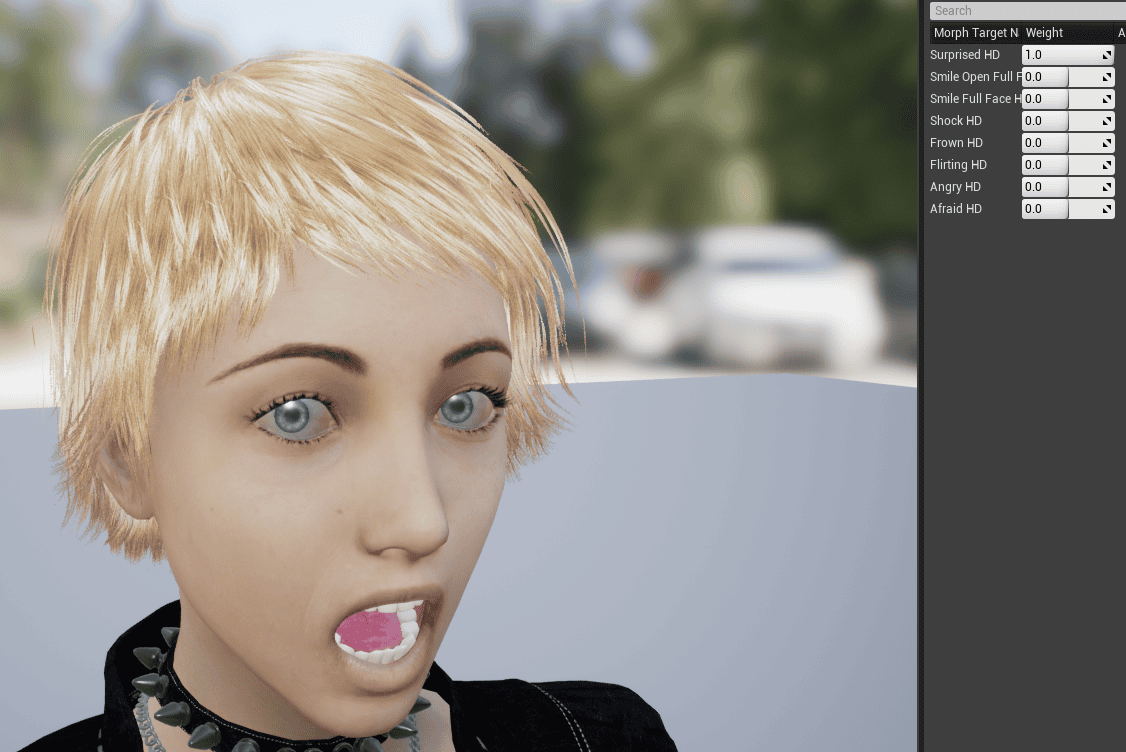The width and height of the screenshot is (1126, 752).
Task: Reset the Frown HD weight to default
Action: (x=1107, y=143)
